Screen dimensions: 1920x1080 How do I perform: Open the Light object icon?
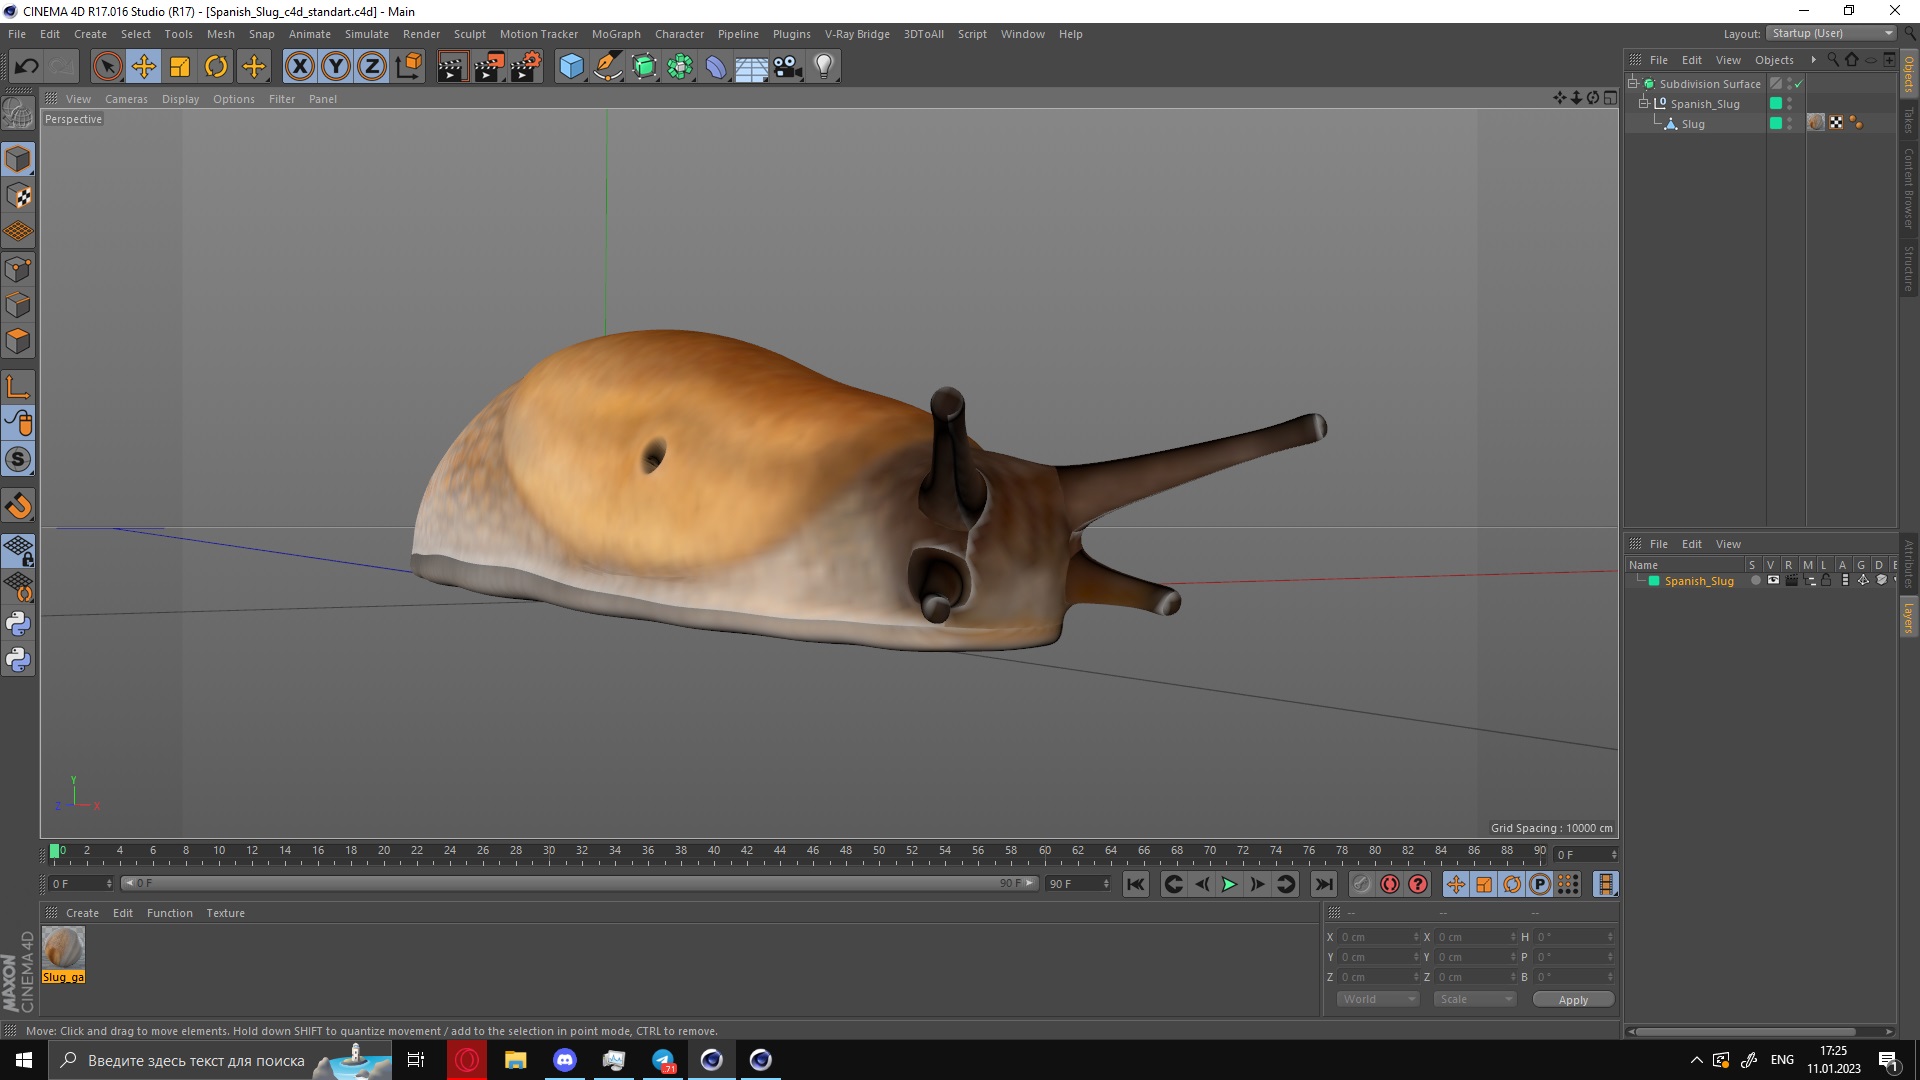pos(823,67)
